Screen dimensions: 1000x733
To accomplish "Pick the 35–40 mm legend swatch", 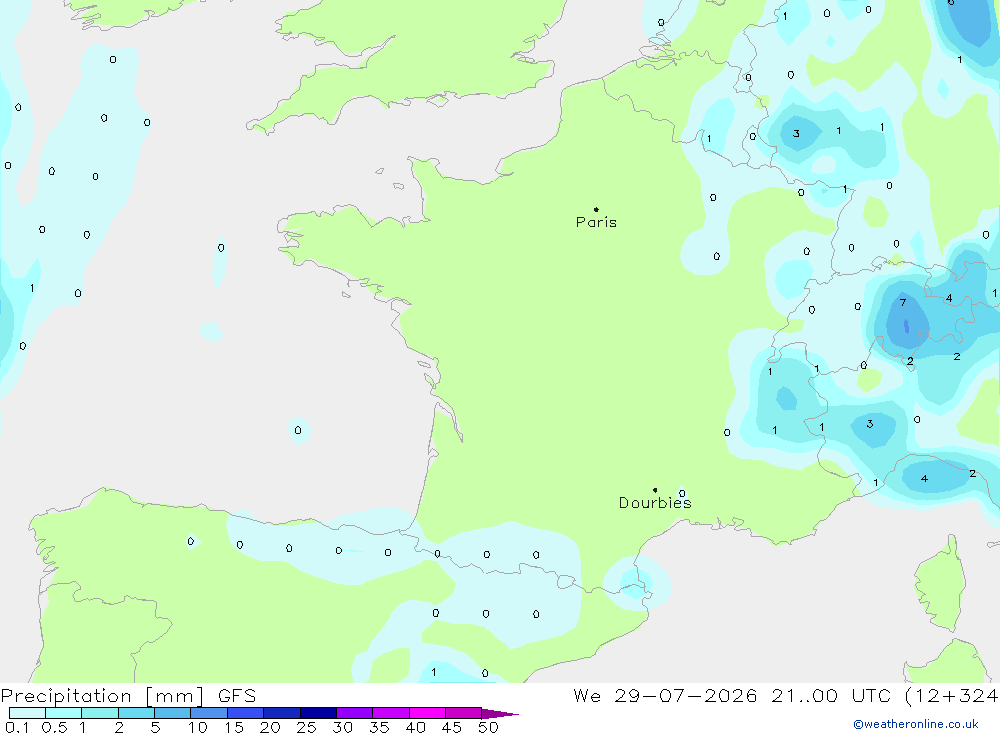I will pos(390,713).
